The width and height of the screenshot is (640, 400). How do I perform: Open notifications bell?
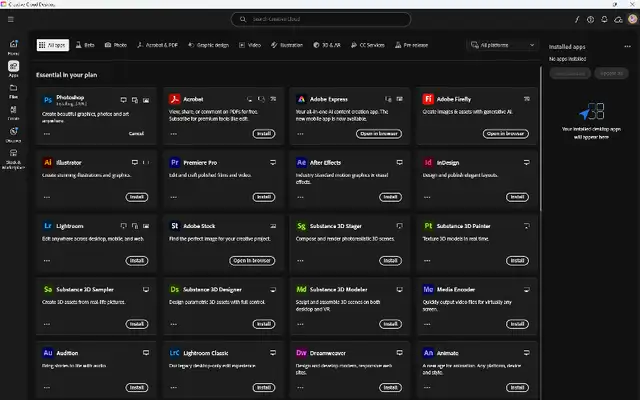[x=604, y=19]
